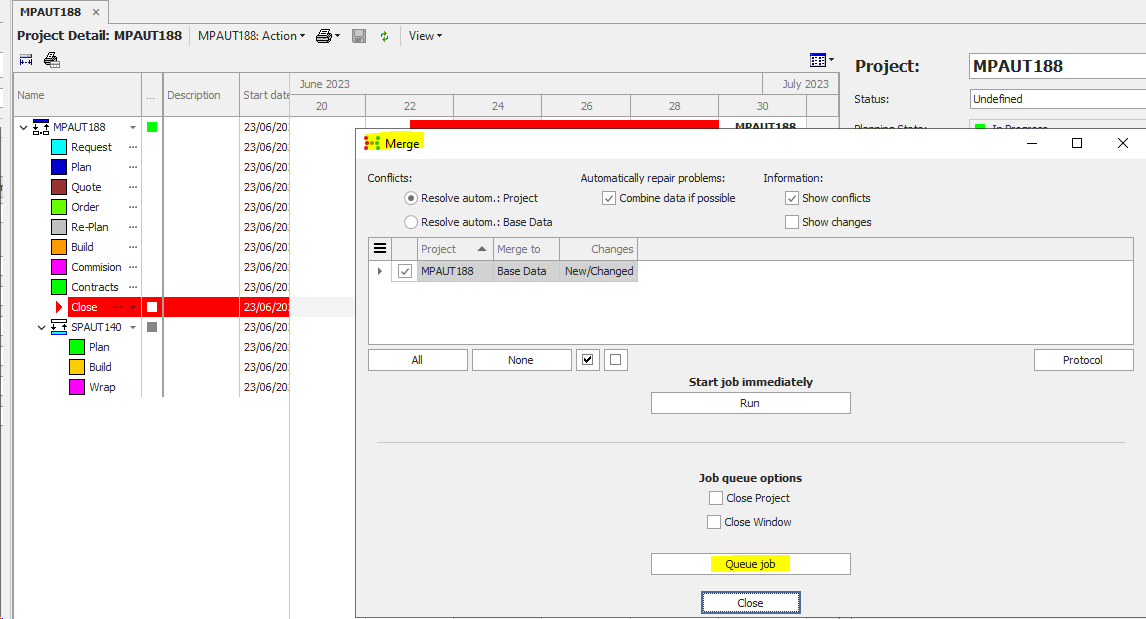The image size is (1146, 619).
Task: Click the uncheck-selected icon button beside None
Action: tap(615, 360)
